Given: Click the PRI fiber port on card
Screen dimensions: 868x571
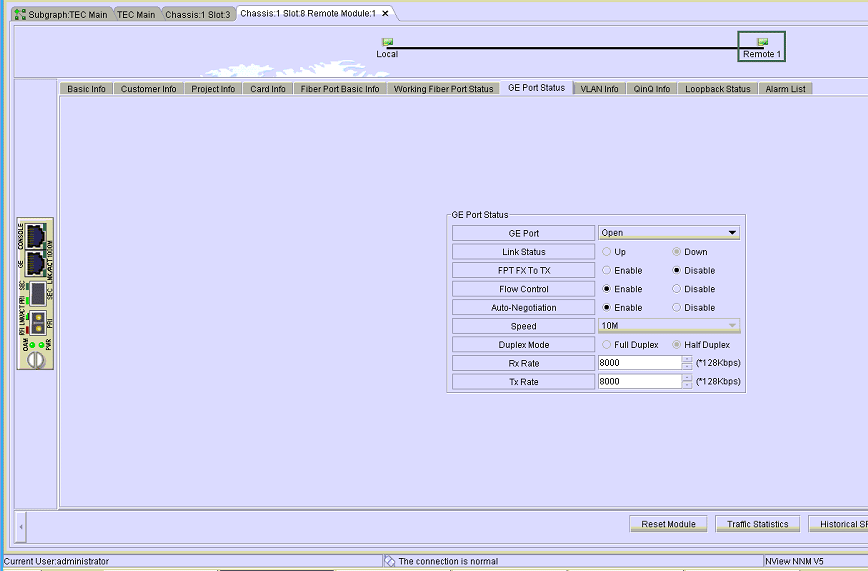Looking at the screenshot, I should pyautogui.click(x=38, y=323).
